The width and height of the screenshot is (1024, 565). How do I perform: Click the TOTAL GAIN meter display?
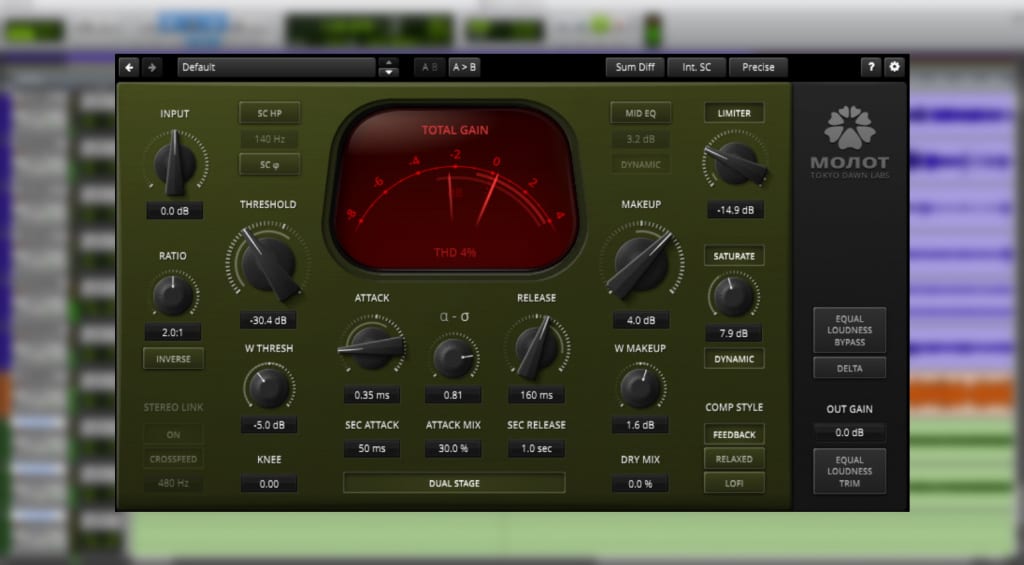(x=455, y=190)
